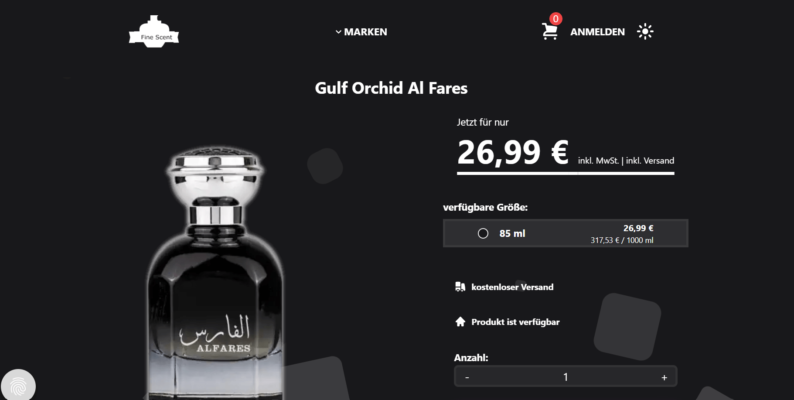This screenshot has width=794, height=400.
Task: Toggle light mode with sun icon
Action: click(645, 31)
